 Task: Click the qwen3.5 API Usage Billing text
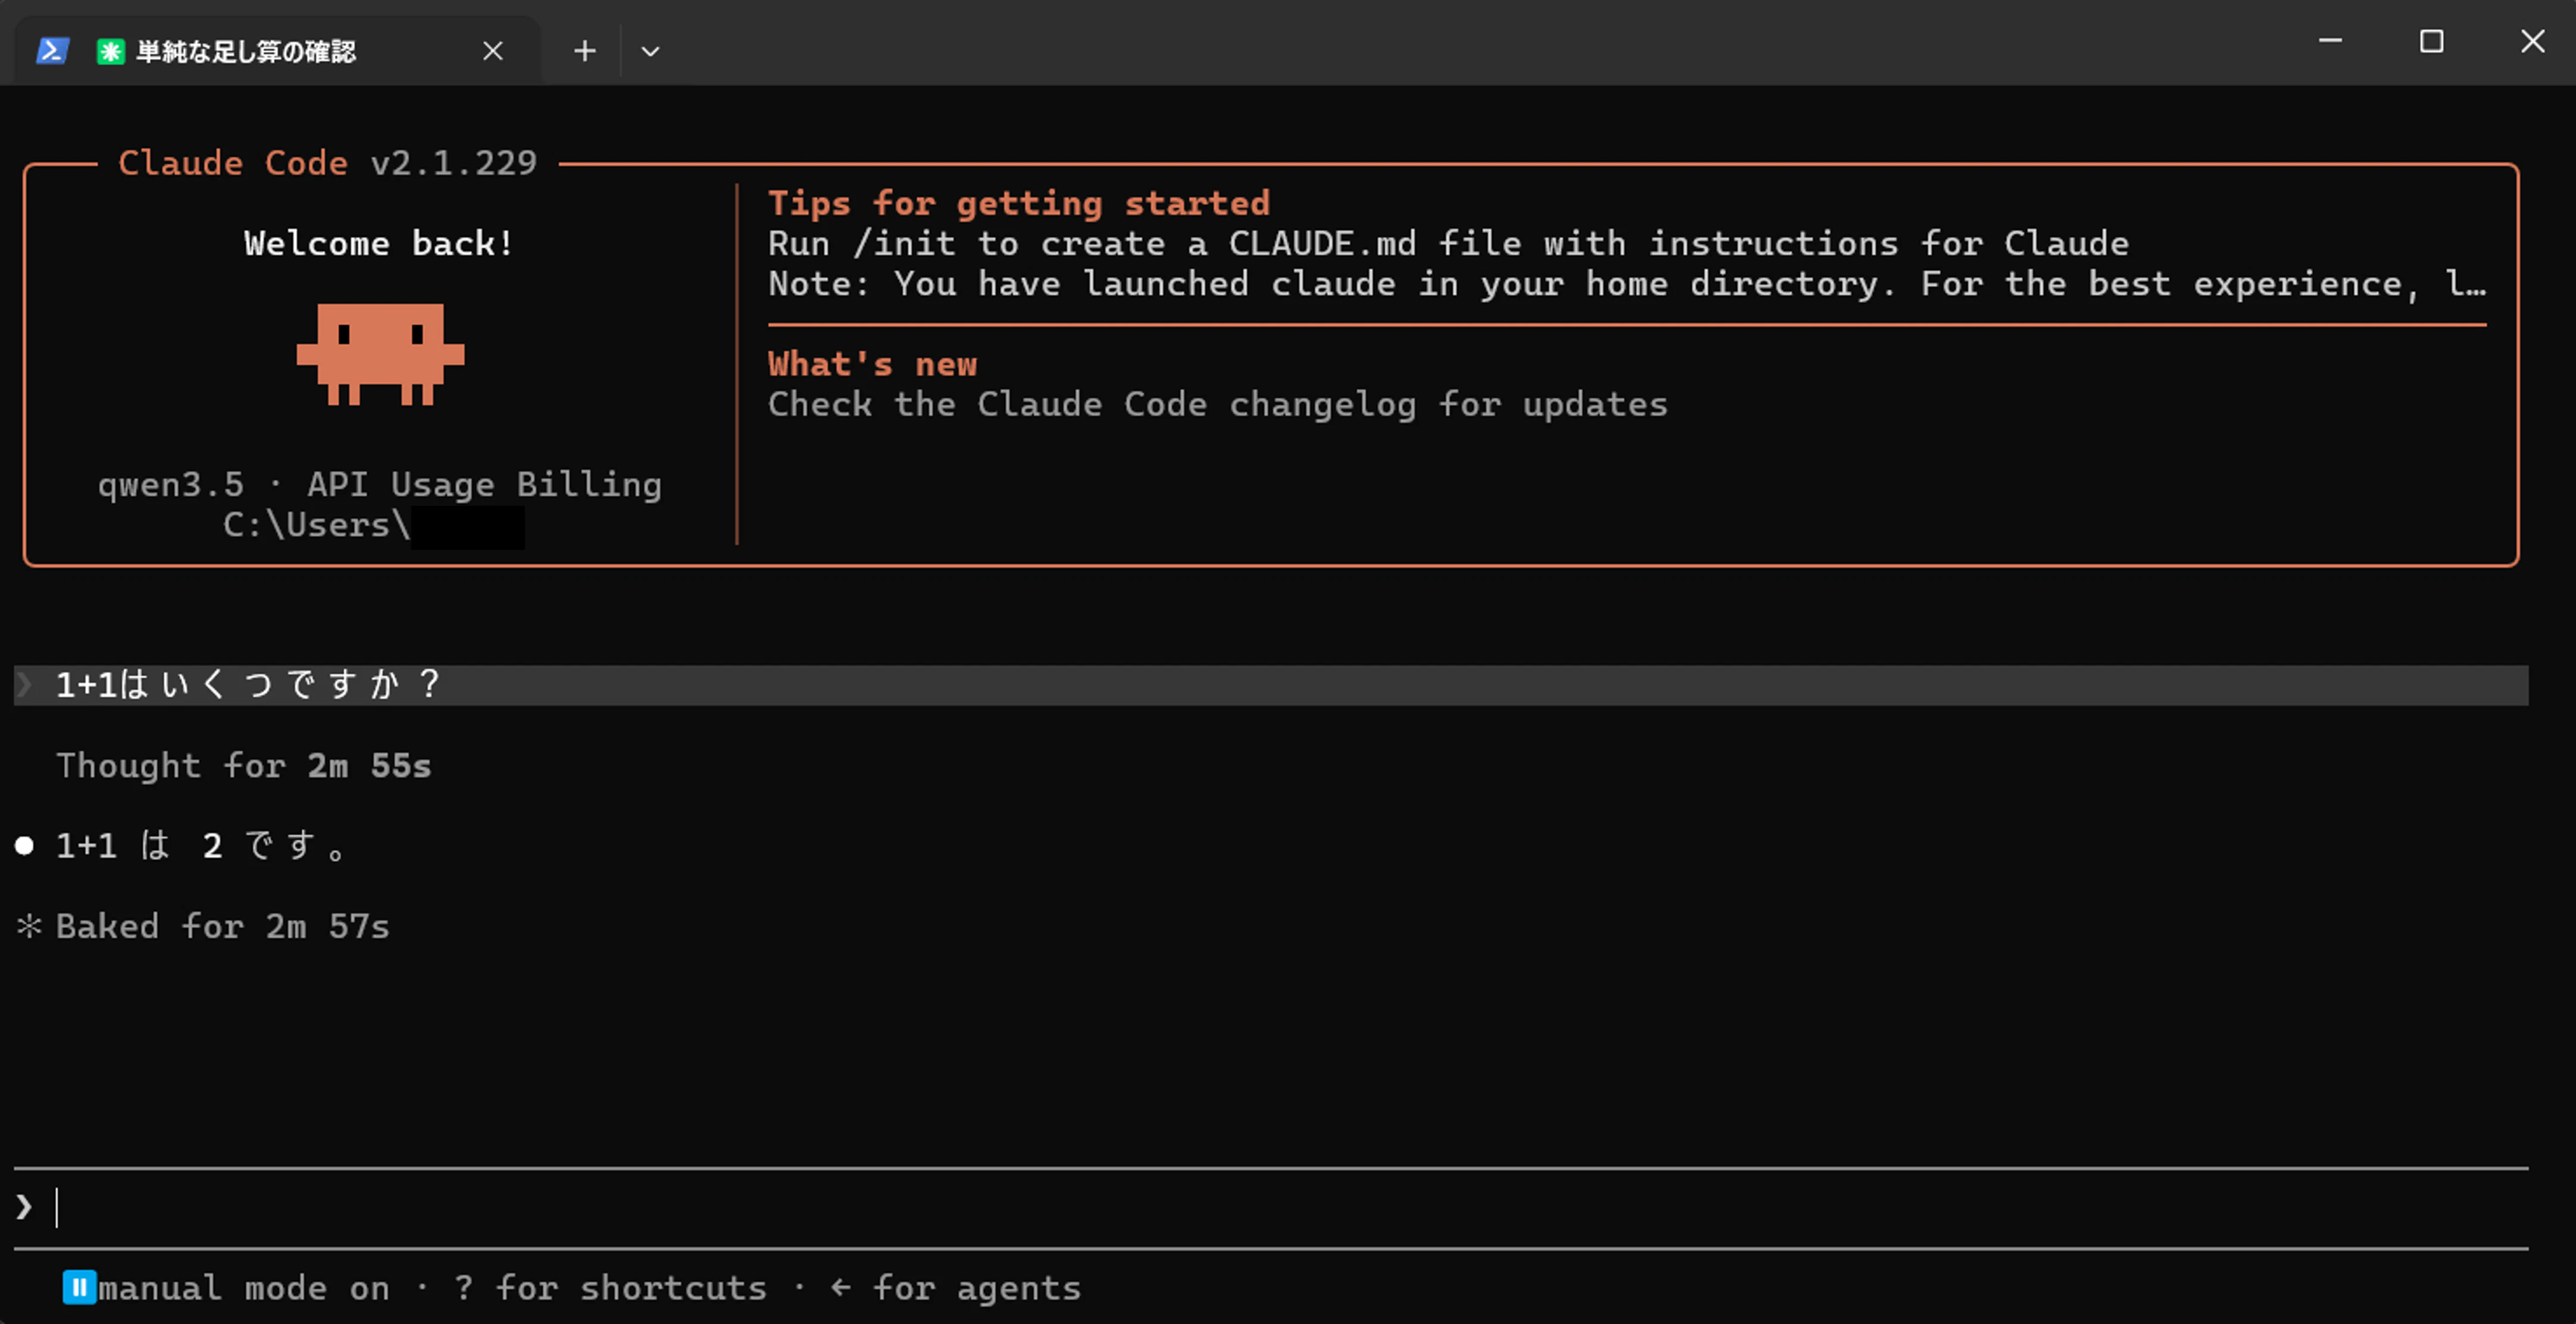coord(379,485)
